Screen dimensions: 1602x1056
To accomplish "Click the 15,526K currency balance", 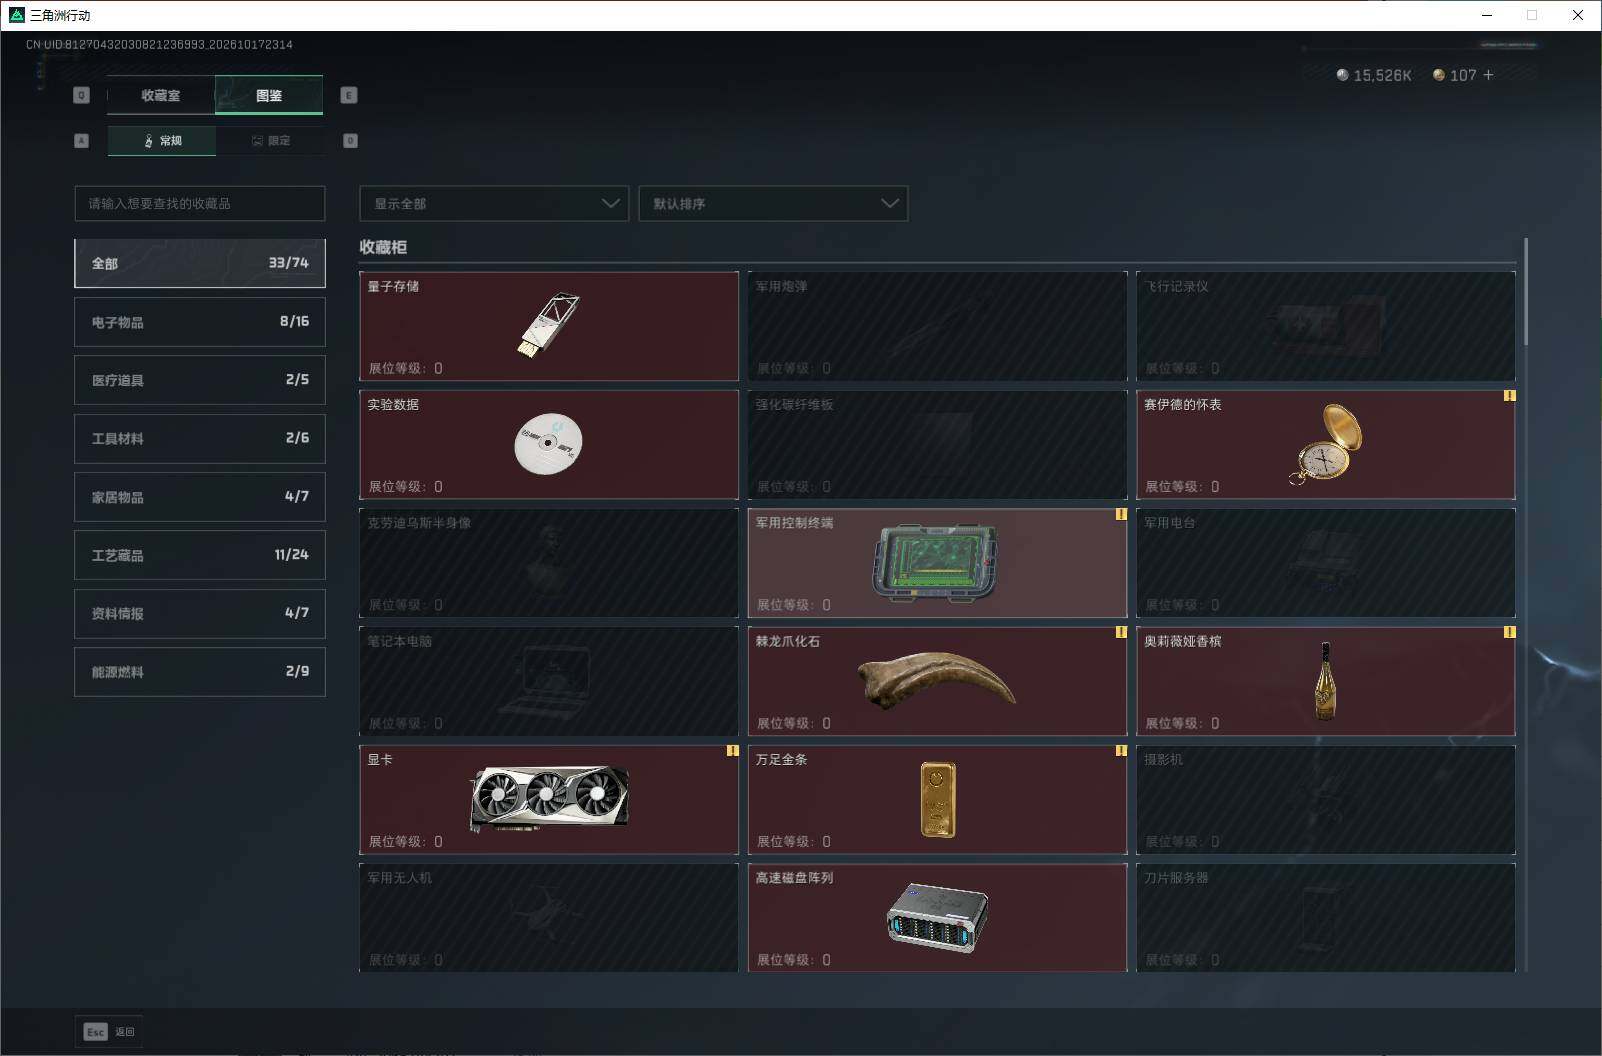I will click(1374, 76).
